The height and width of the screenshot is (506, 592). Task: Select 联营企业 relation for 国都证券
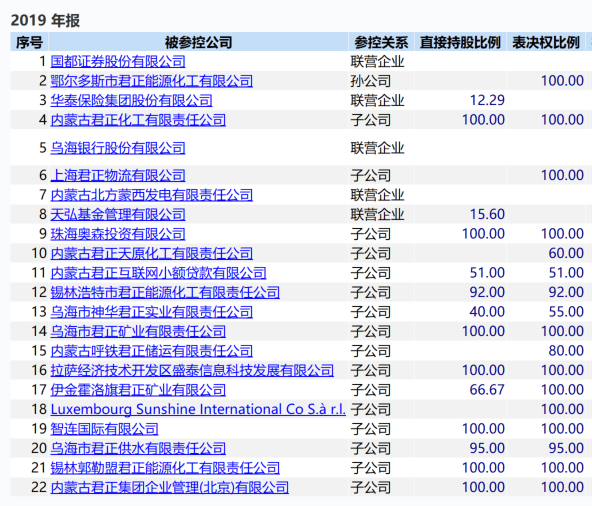coord(377,62)
